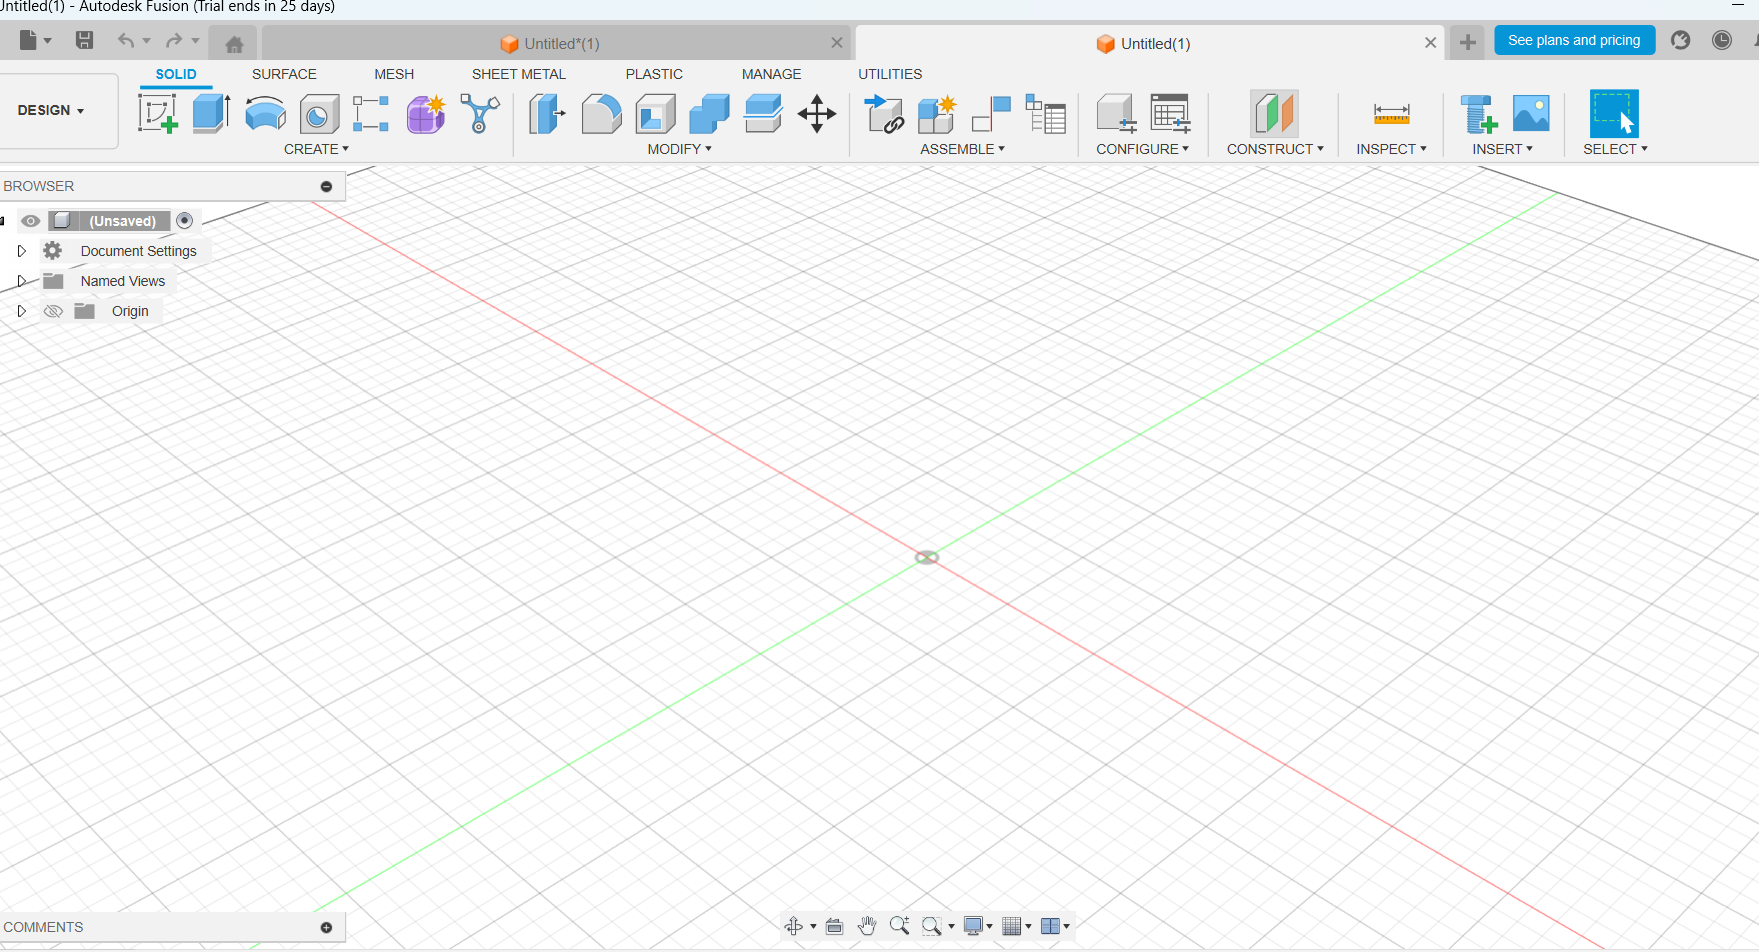This screenshot has height=952, width=1759.
Task: Click the Measure tool under Inspect
Action: (x=1391, y=114)
